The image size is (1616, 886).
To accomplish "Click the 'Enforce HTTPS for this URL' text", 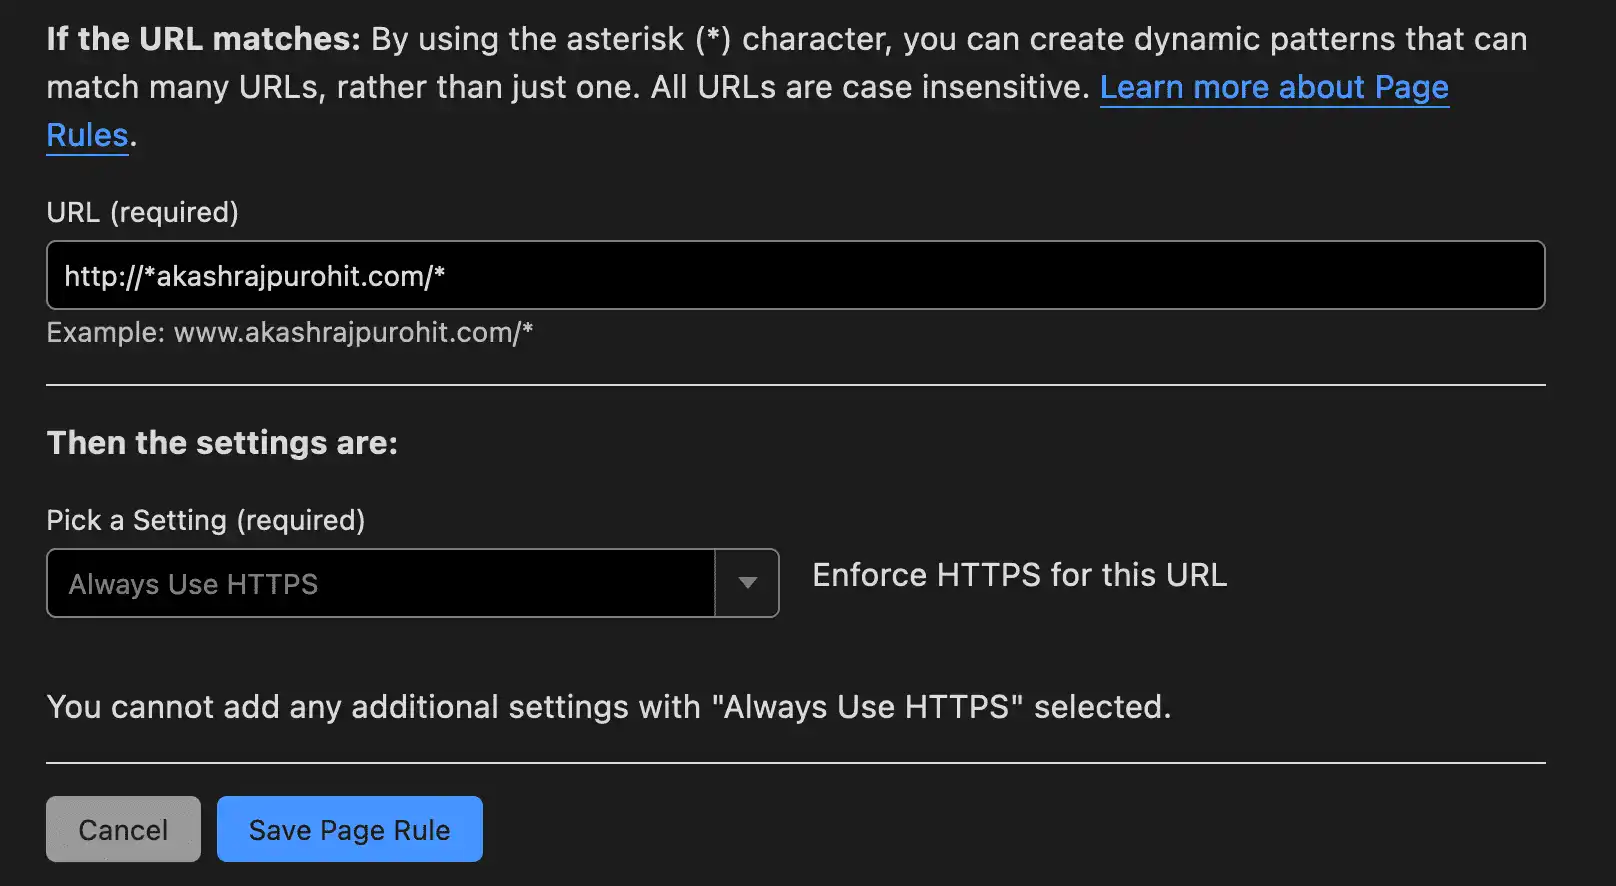I will point(1019,575).
